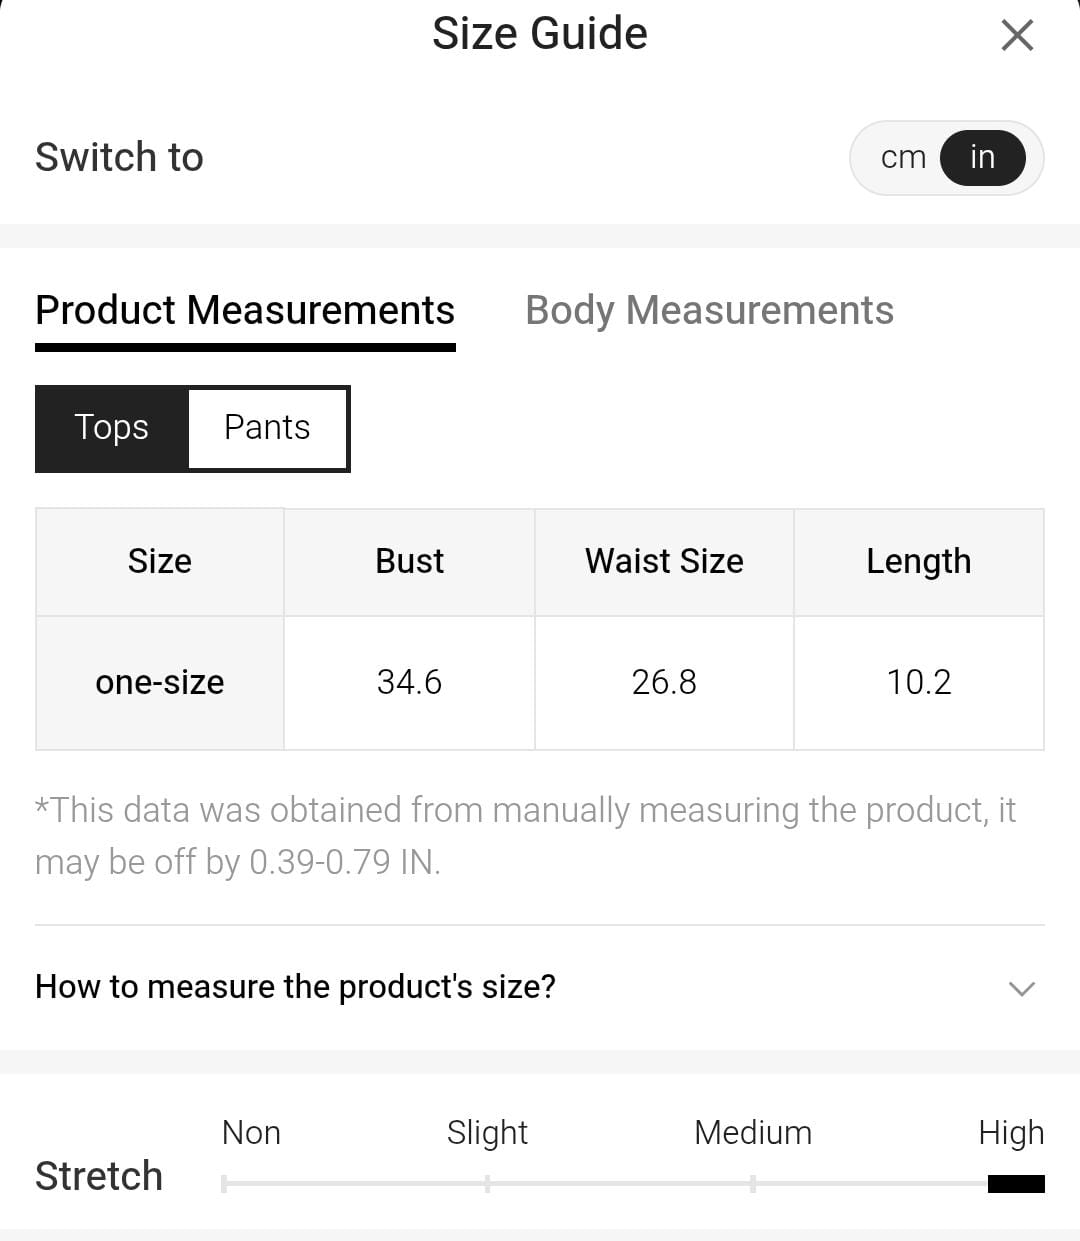Click the Non stretch label
This screenshot has height=1241, width=1080.
[251, 1133]
